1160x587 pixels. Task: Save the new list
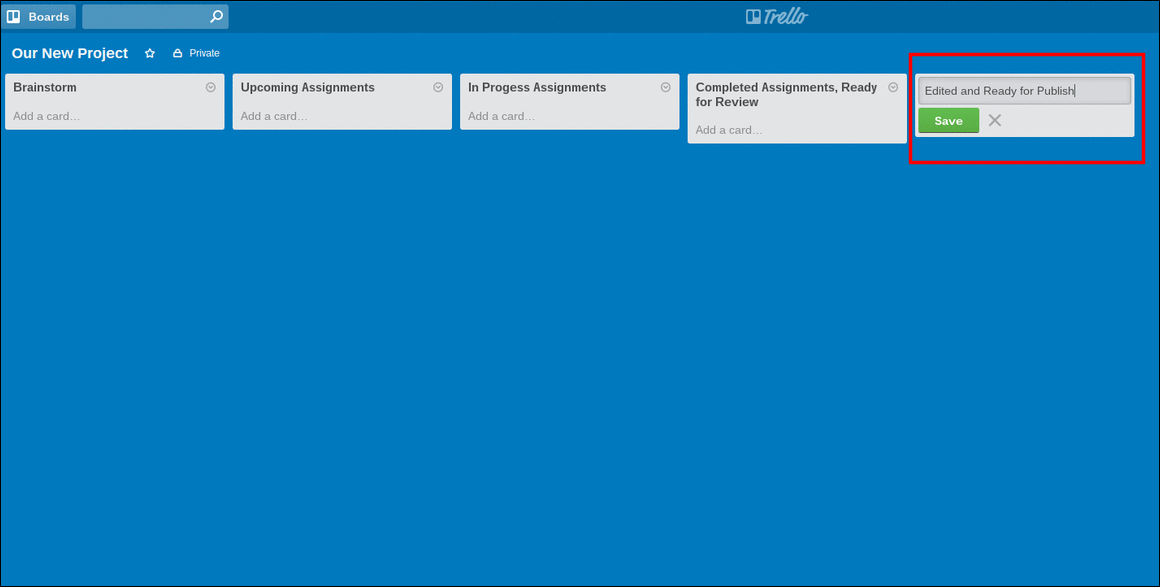click(947, 120)
